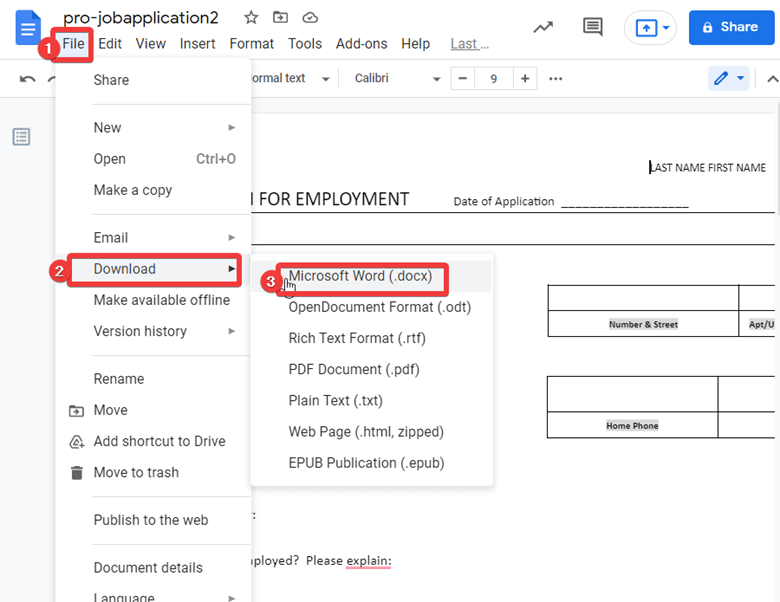Image resolution: width=780 pixels, height=602 pixels.
Task: Show the document outline icon
Action: coord(21,137)
